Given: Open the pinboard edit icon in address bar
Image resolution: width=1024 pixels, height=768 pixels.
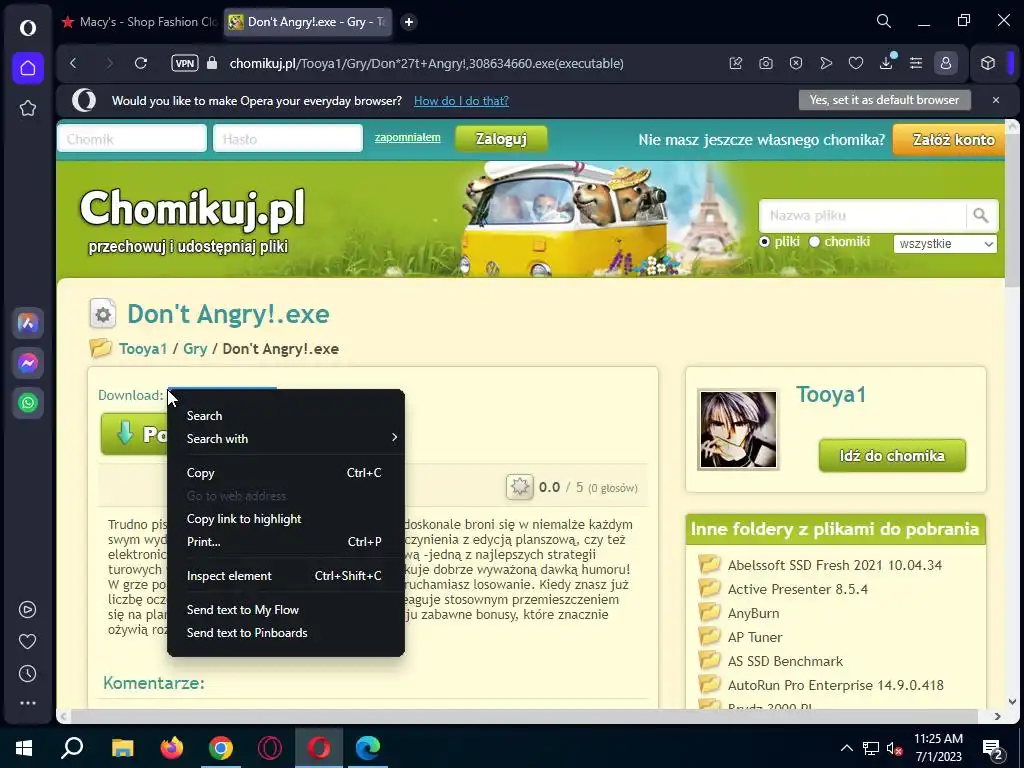Looking at the screenshot, I should click(735, 63).
